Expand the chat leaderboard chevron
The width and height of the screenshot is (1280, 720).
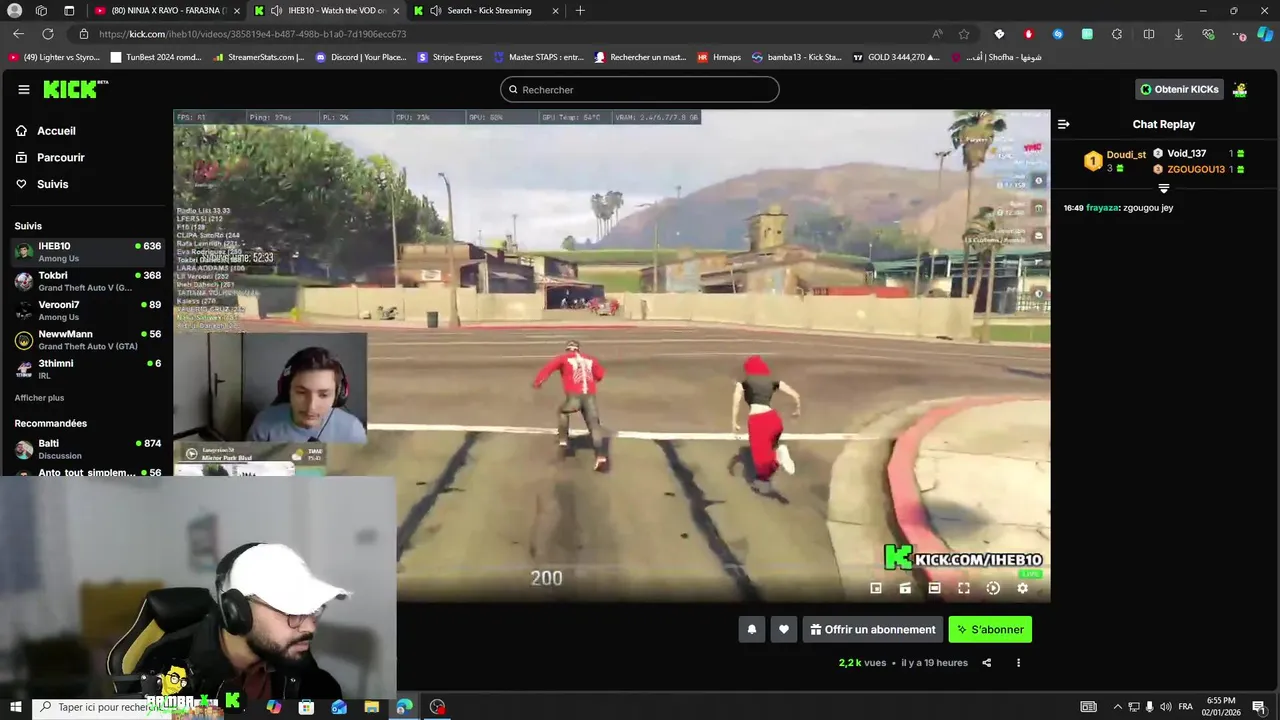(x=1163, y=188)
